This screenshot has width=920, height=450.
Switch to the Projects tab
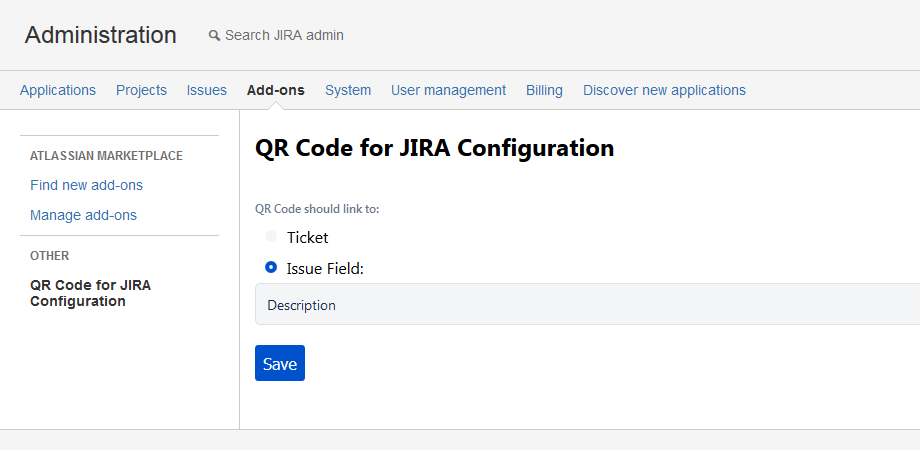click(141, 90)
